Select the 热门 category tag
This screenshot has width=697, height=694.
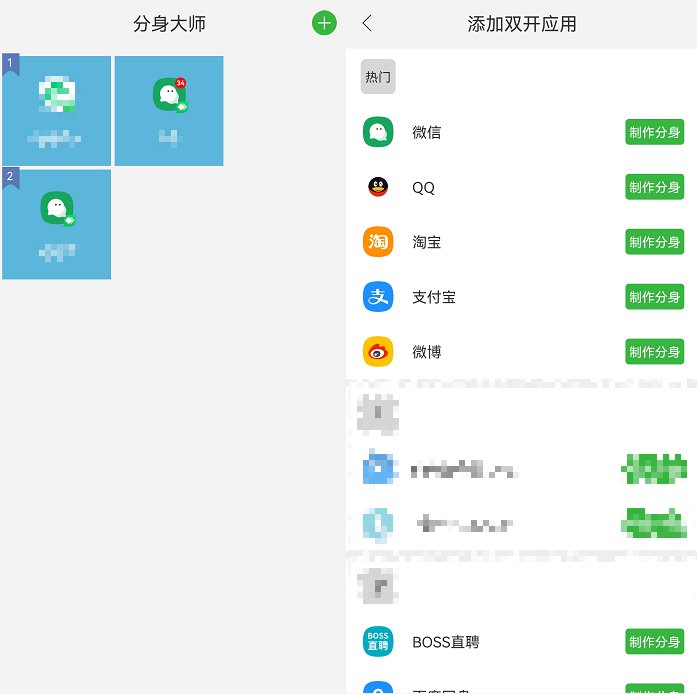(378, 76)
